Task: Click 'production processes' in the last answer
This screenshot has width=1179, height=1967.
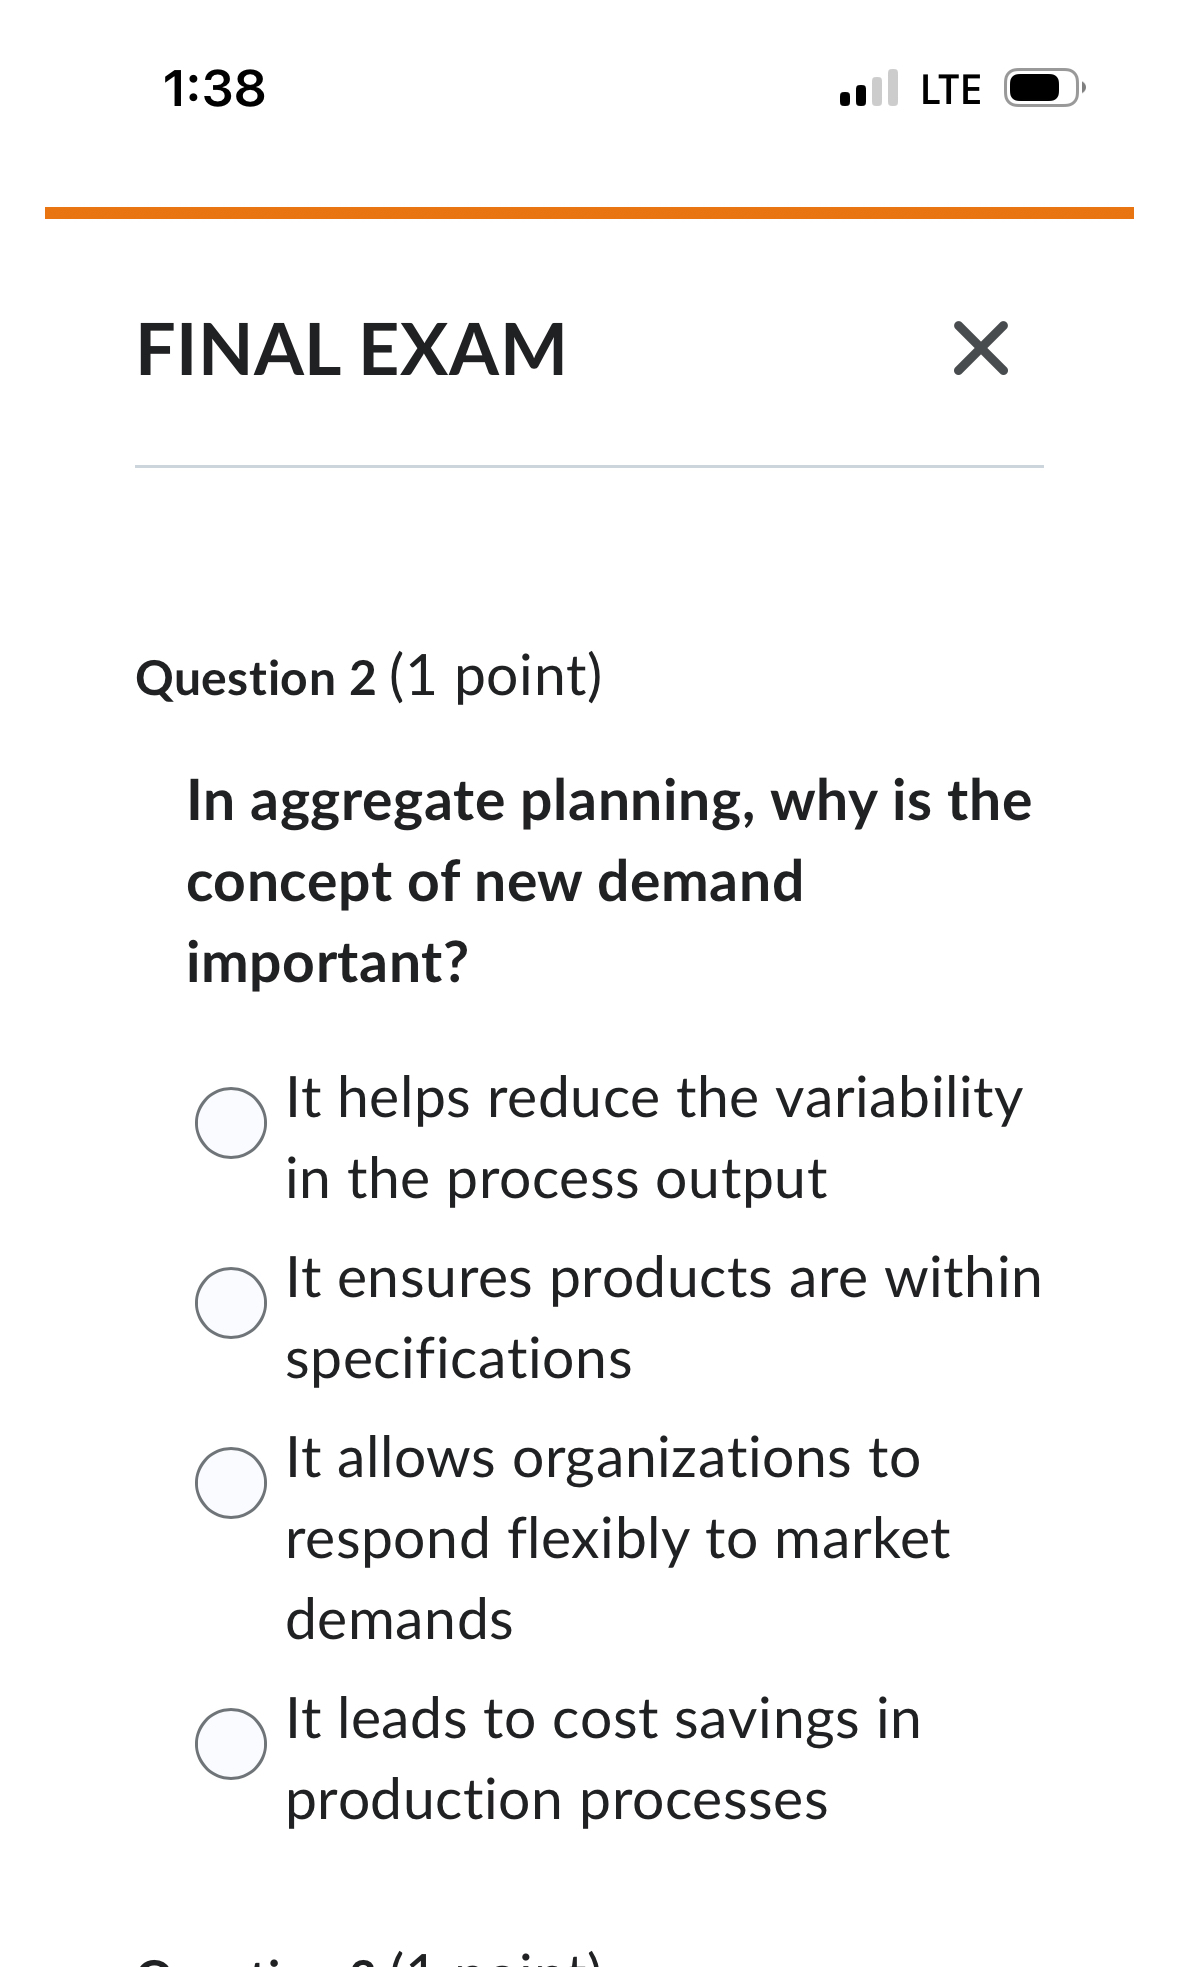Action: click(x=556, y=1800)
